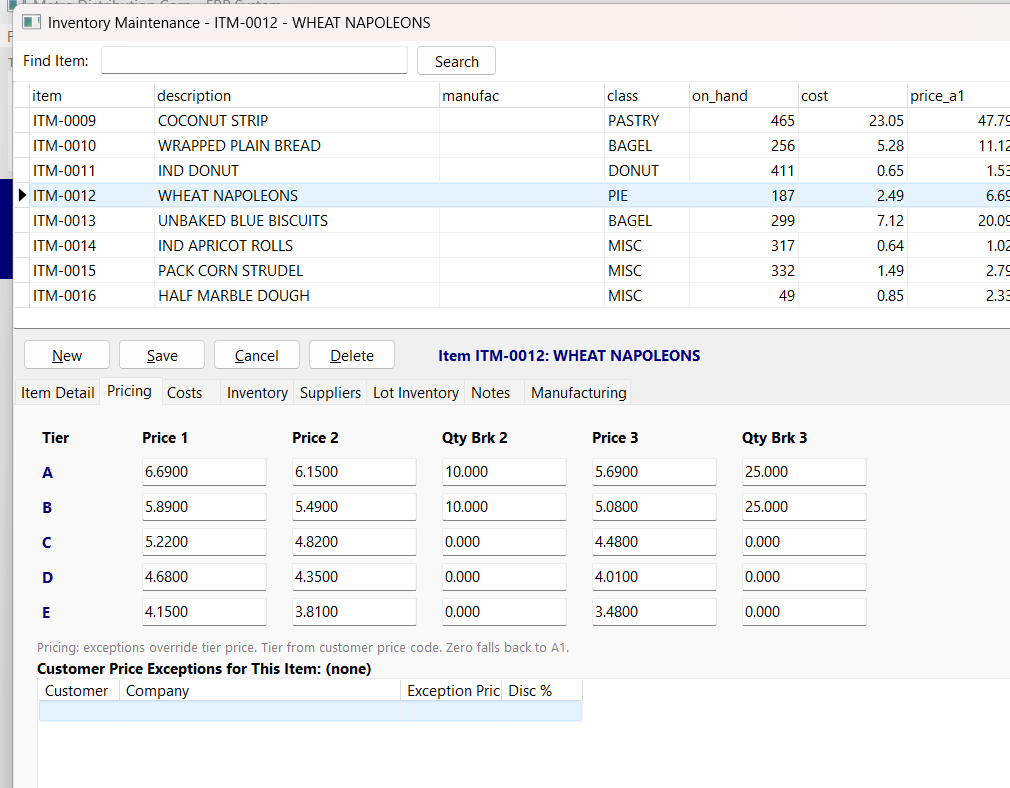The image size is (1010, 788).
Task: Click the Tier E Price 3 field
Action: click(x=654, y=611)
